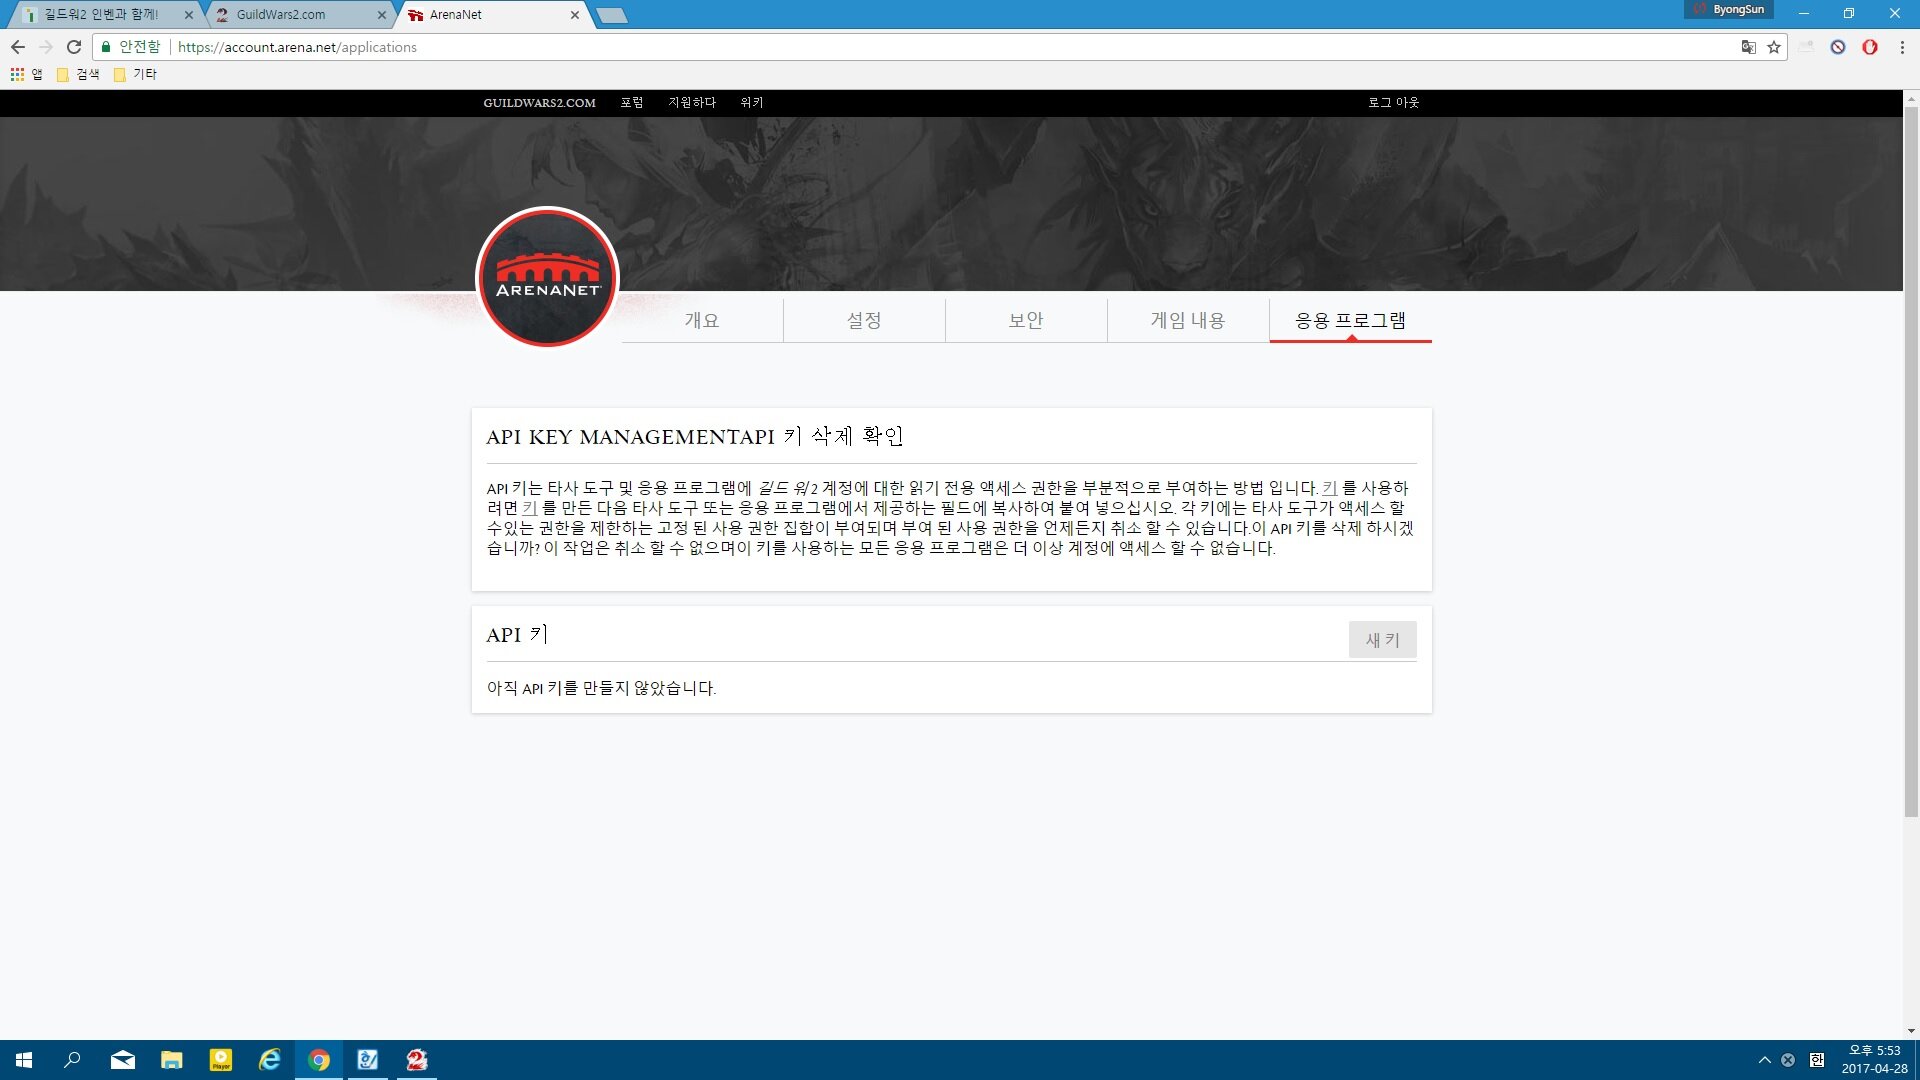This screenshot has height=1080, width=1920.
Task: Click the blocker extension icon in toolbar
Action: click(x=1838, y=47)
